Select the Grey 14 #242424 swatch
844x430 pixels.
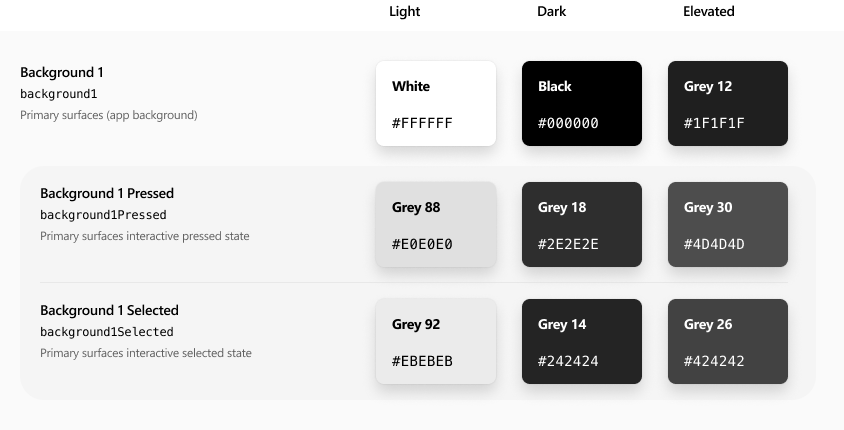click(582, 341)
